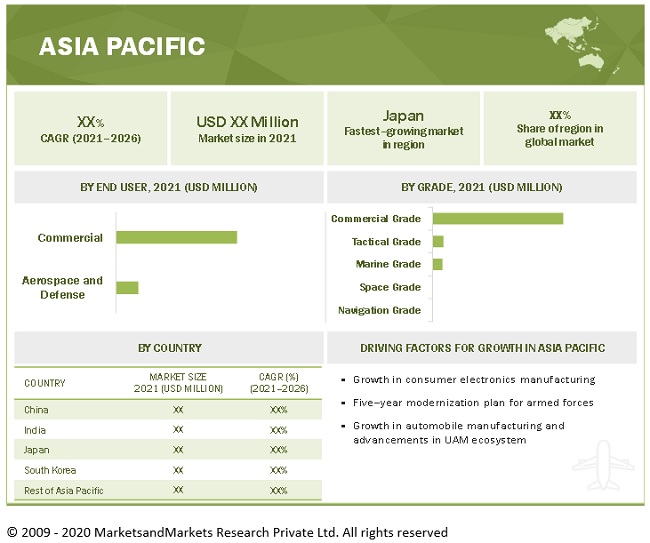The width and height of the screenshot is (650, 543).
Task: Select the South Korea table row
Action: pyautogui.click(x=168, y=470)
